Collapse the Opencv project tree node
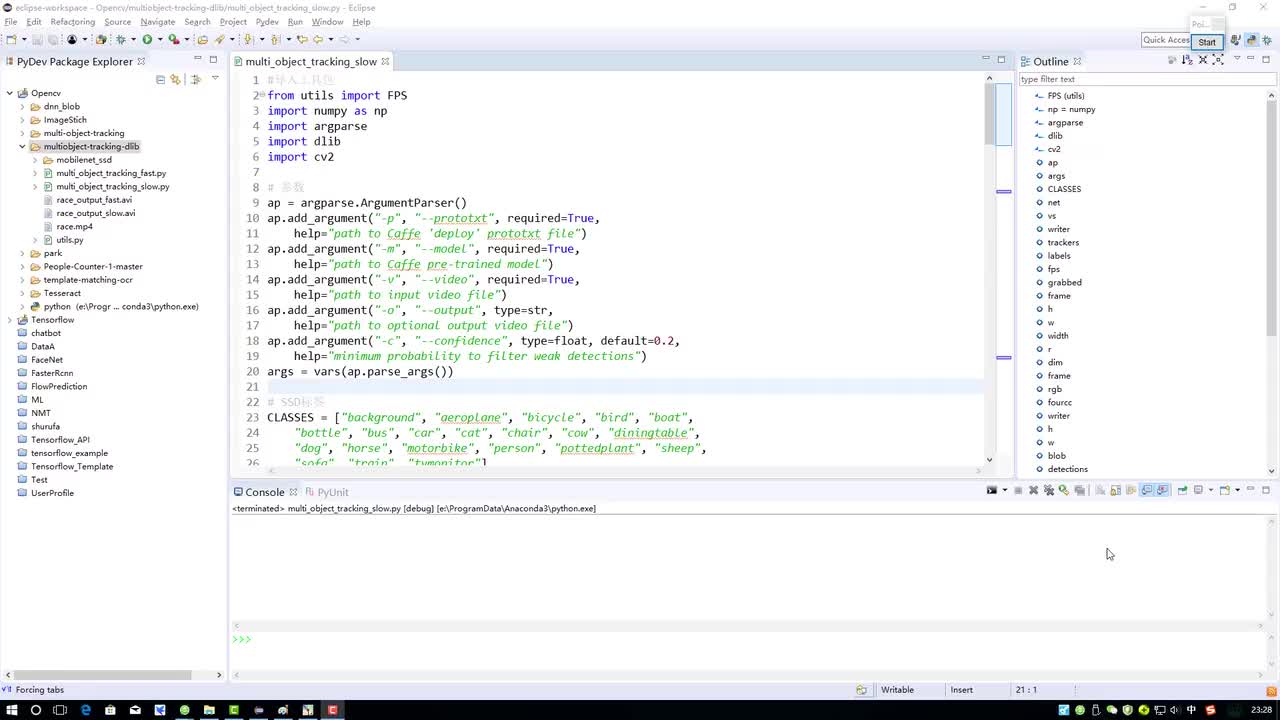The image size is (1280, 720). [x=10, y=93]
